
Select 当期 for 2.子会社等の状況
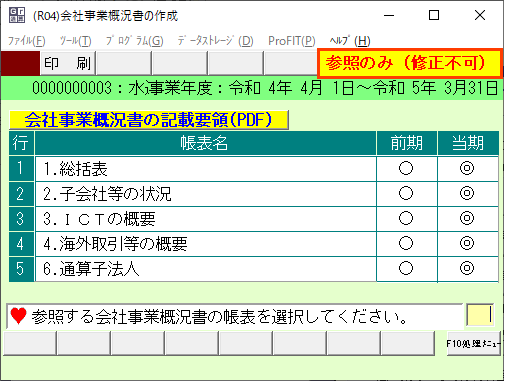pyautogui.click(x=467, y=193)
